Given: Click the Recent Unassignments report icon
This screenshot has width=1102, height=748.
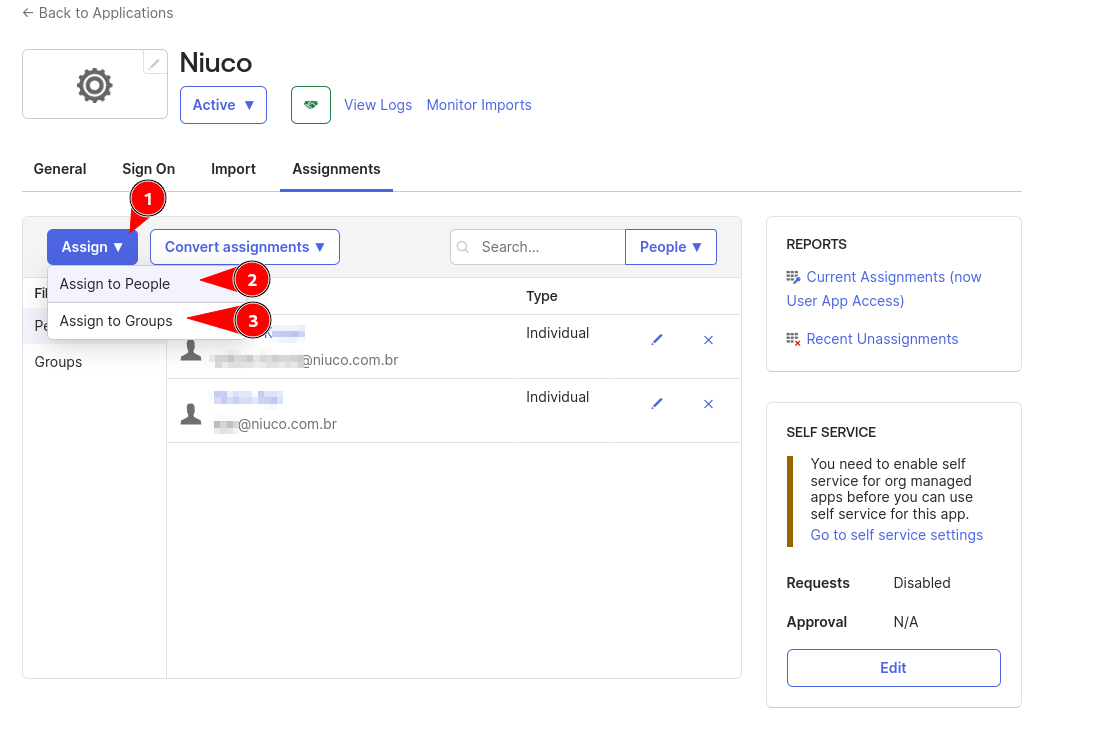Looking at the screenshot, I should (793, 339).
